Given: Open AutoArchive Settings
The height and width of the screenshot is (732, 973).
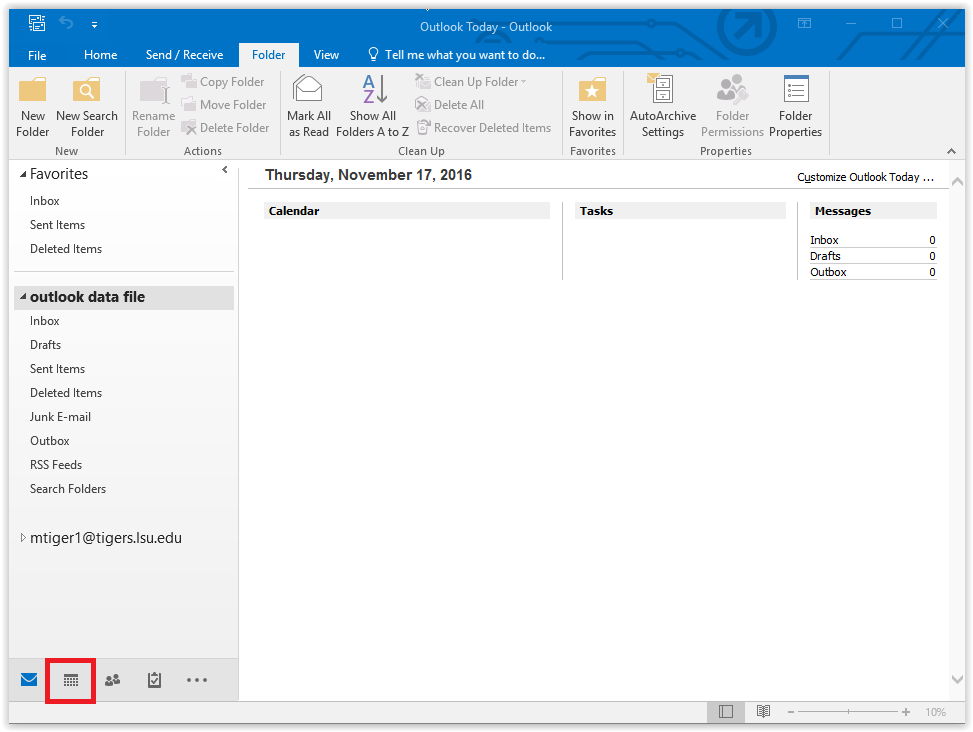Looking at the screenshot, I should 663,107.
